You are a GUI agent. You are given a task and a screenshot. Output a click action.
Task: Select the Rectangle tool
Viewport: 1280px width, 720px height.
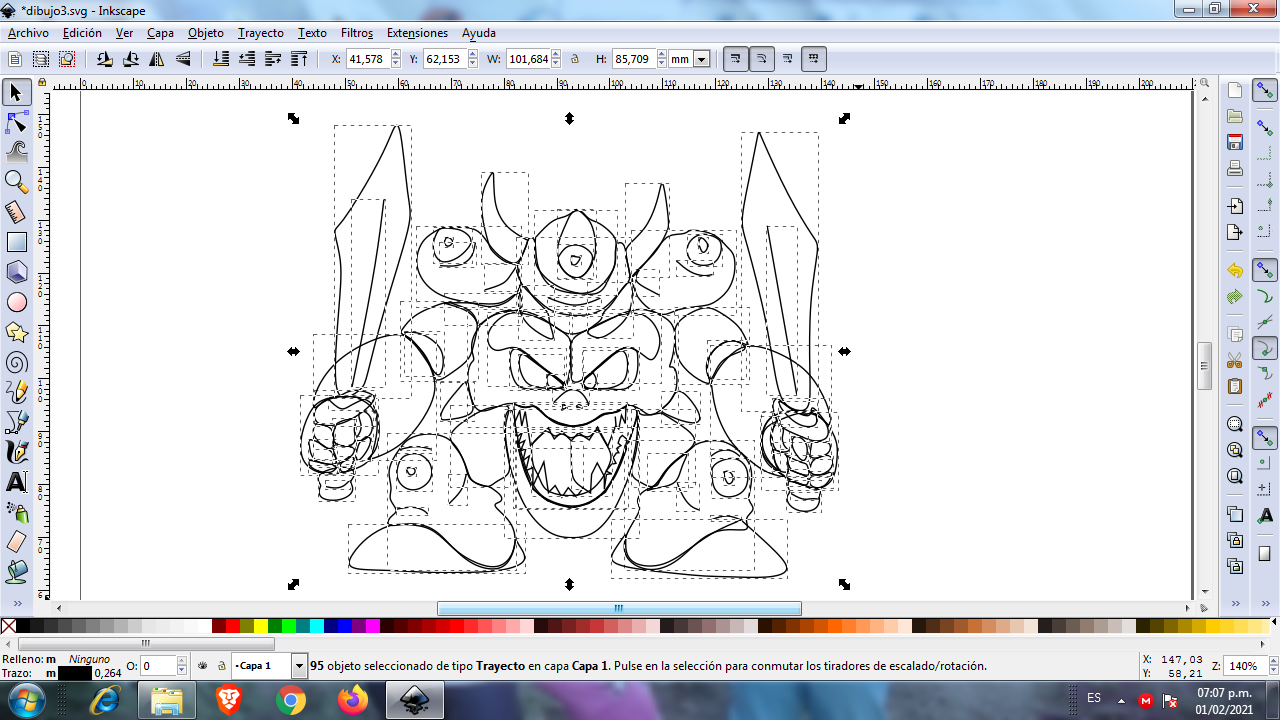pos(16,242)
